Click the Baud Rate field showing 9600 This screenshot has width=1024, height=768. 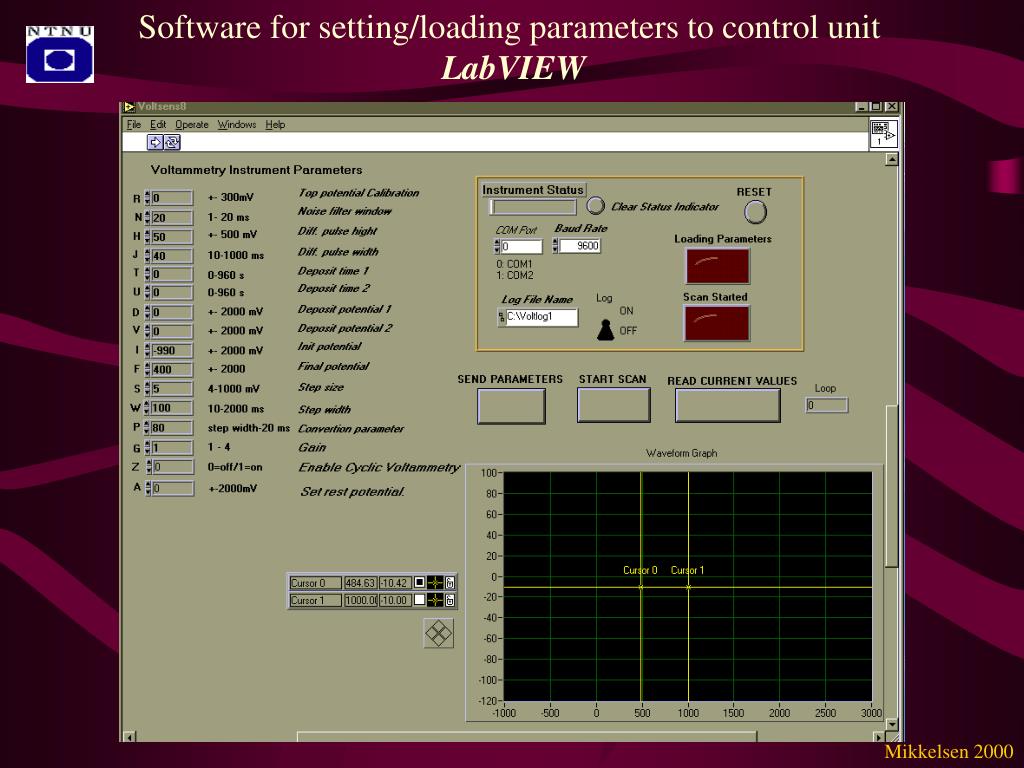click(x=580, y=246)
